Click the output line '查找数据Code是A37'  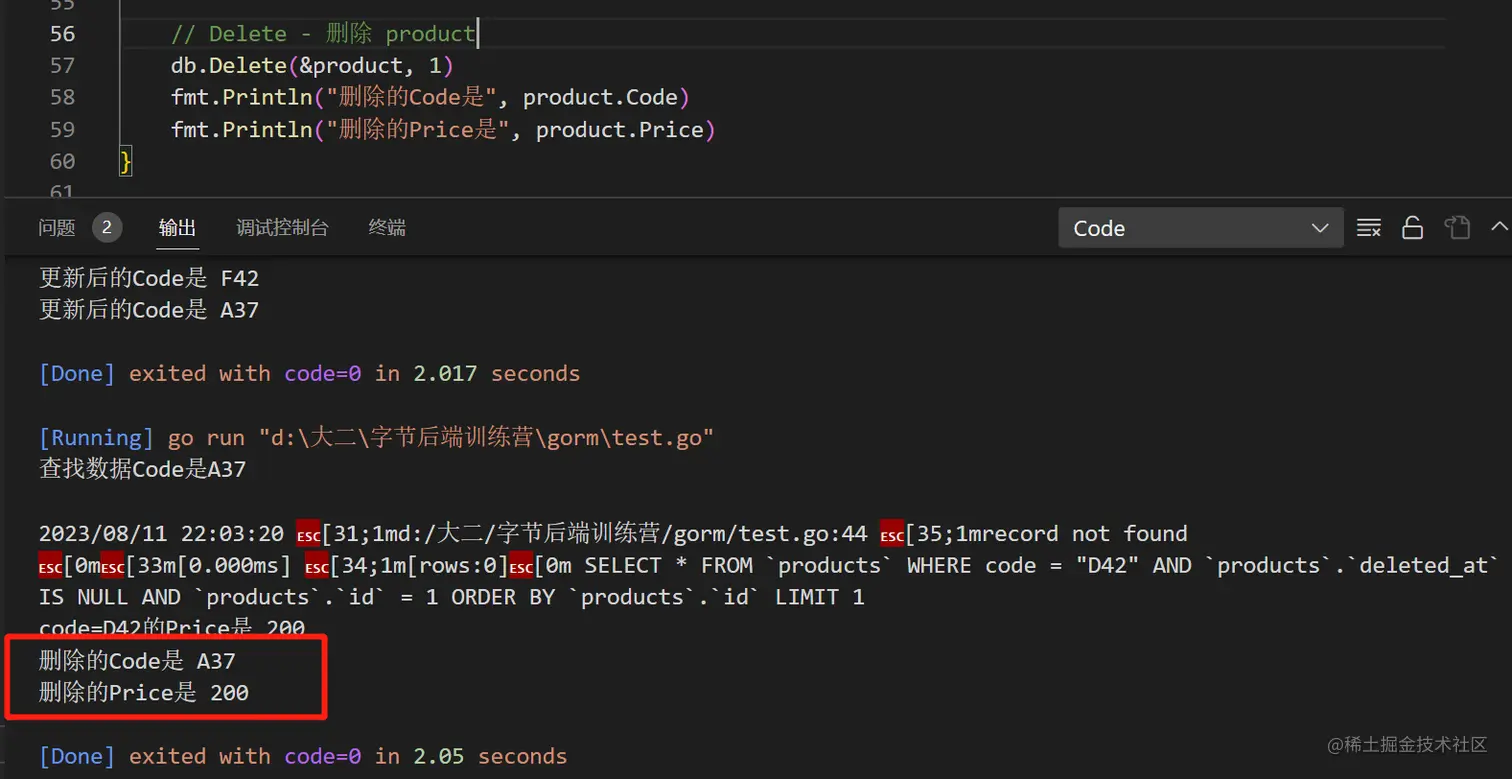142,469
